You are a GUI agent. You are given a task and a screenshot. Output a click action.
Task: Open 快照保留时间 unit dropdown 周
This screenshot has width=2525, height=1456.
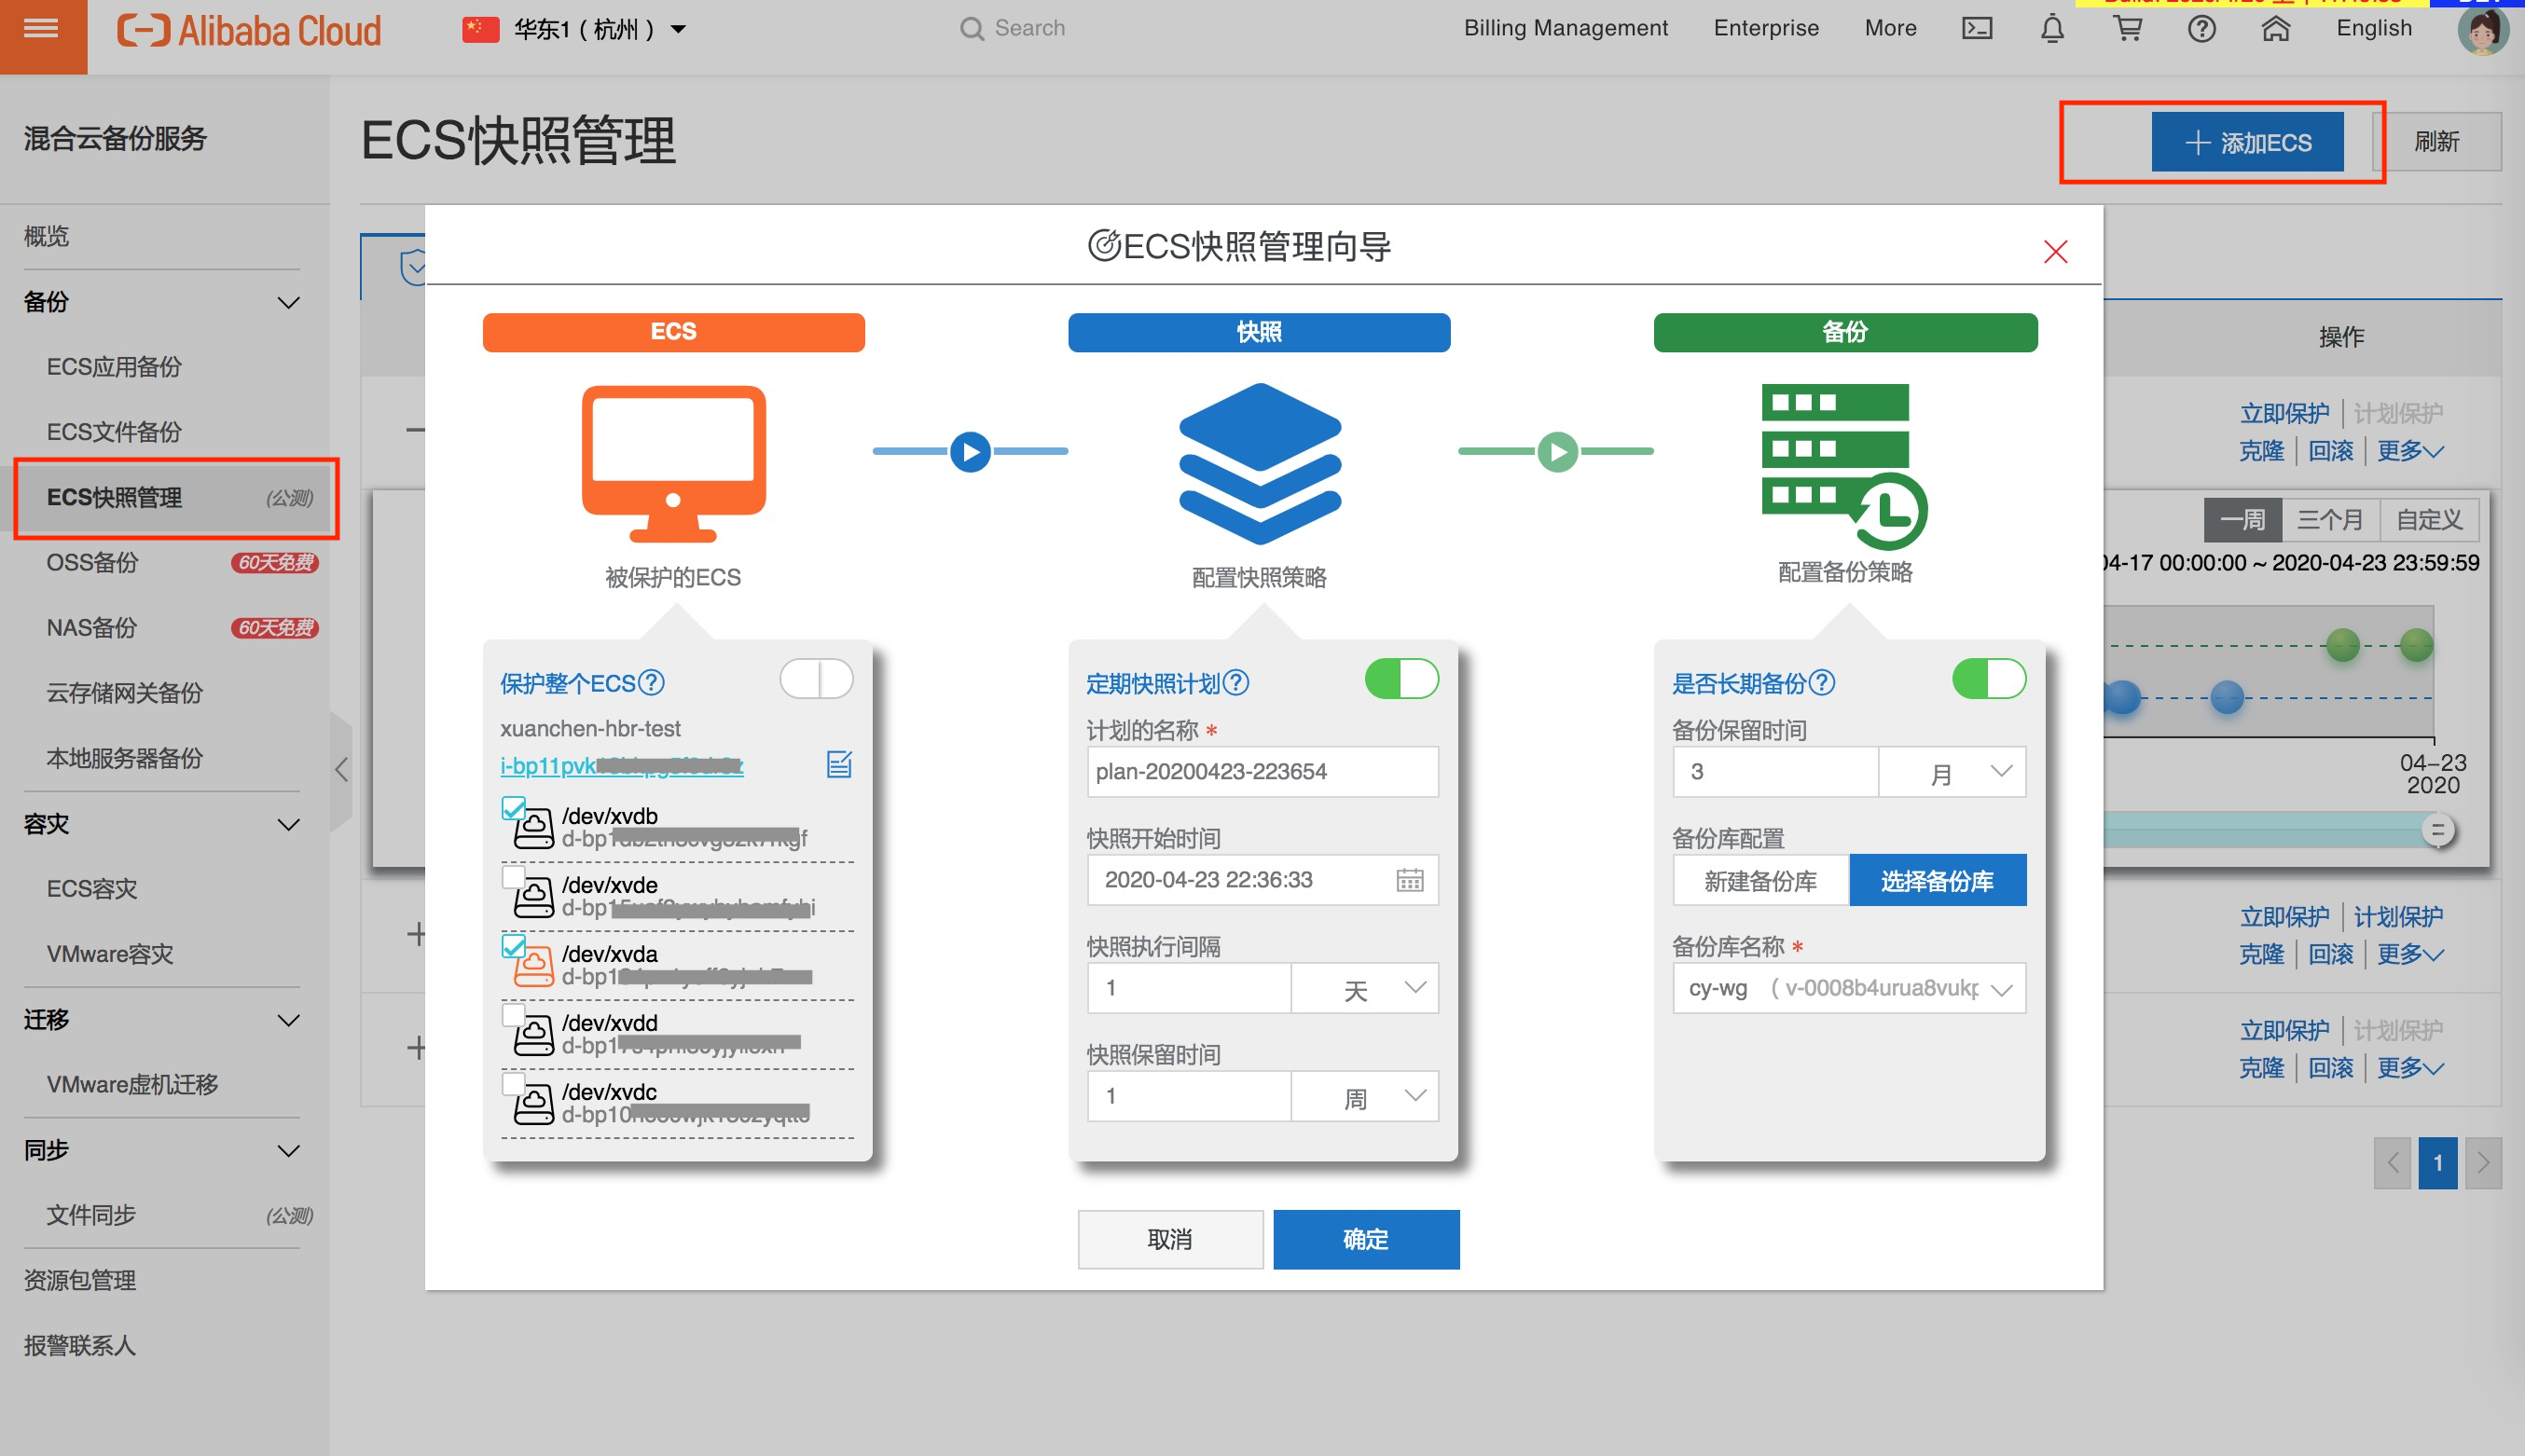(1364, 1097)
